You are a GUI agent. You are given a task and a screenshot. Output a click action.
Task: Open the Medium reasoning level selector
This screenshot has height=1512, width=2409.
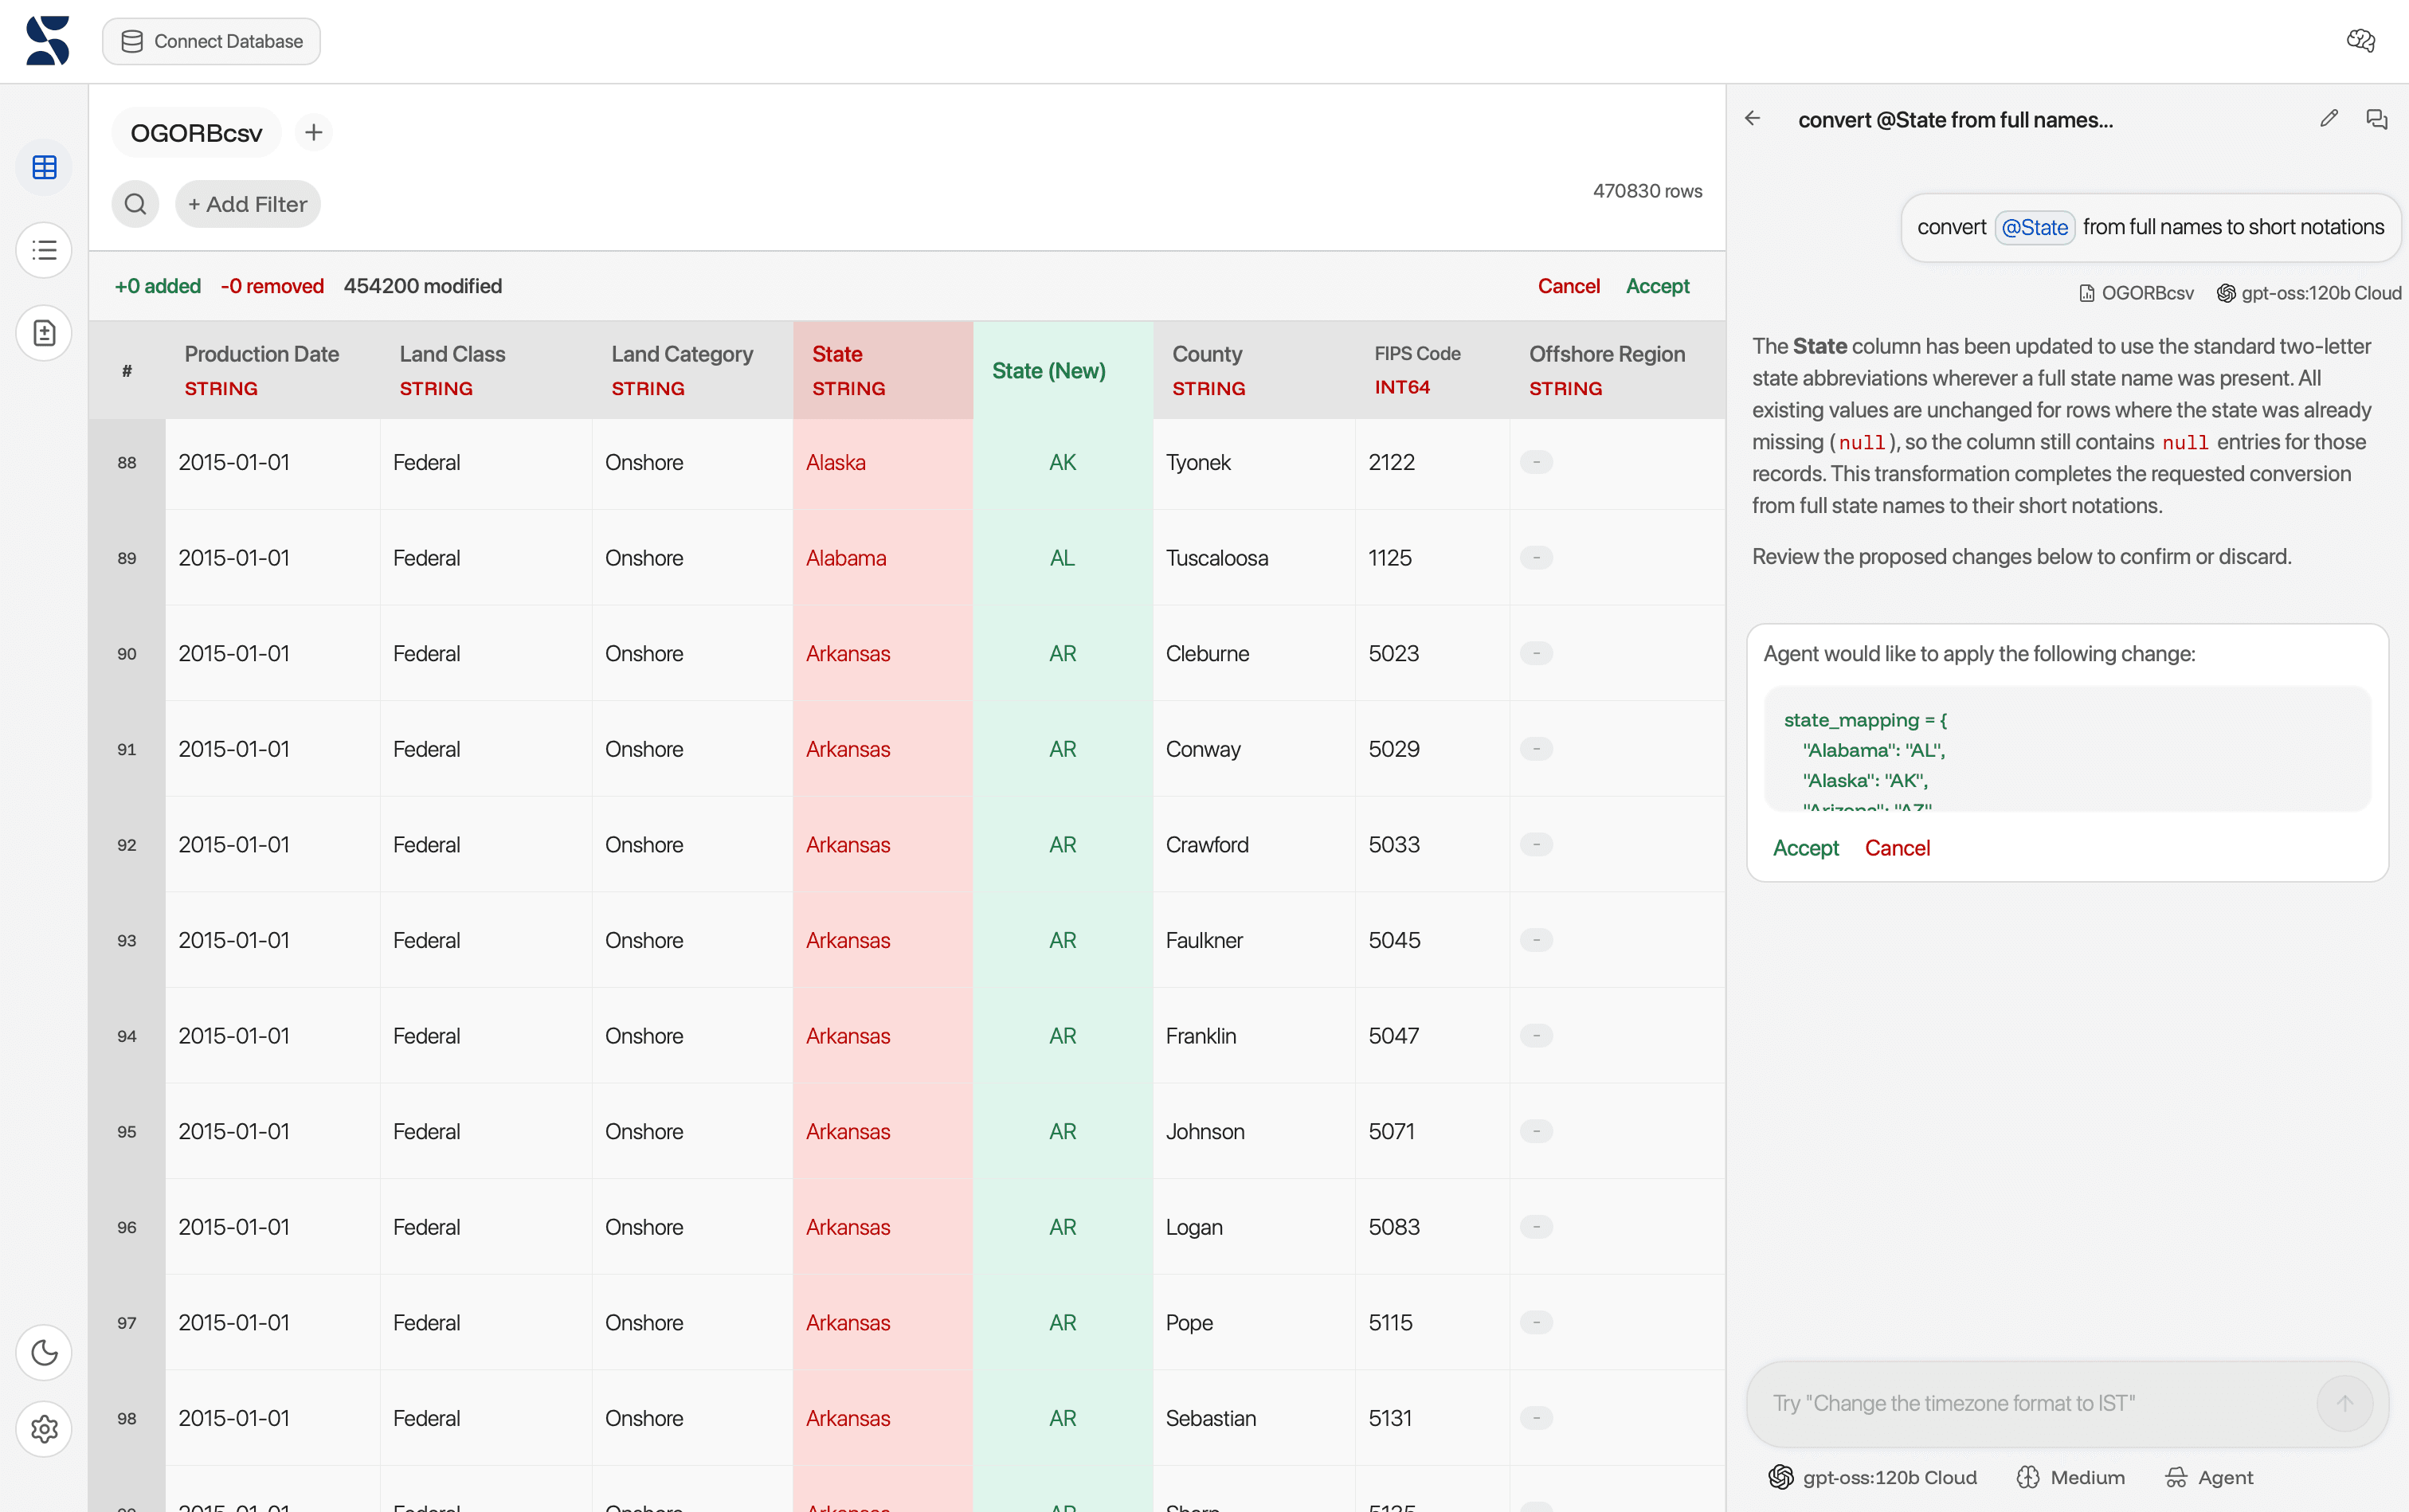pos(2070,1477)
